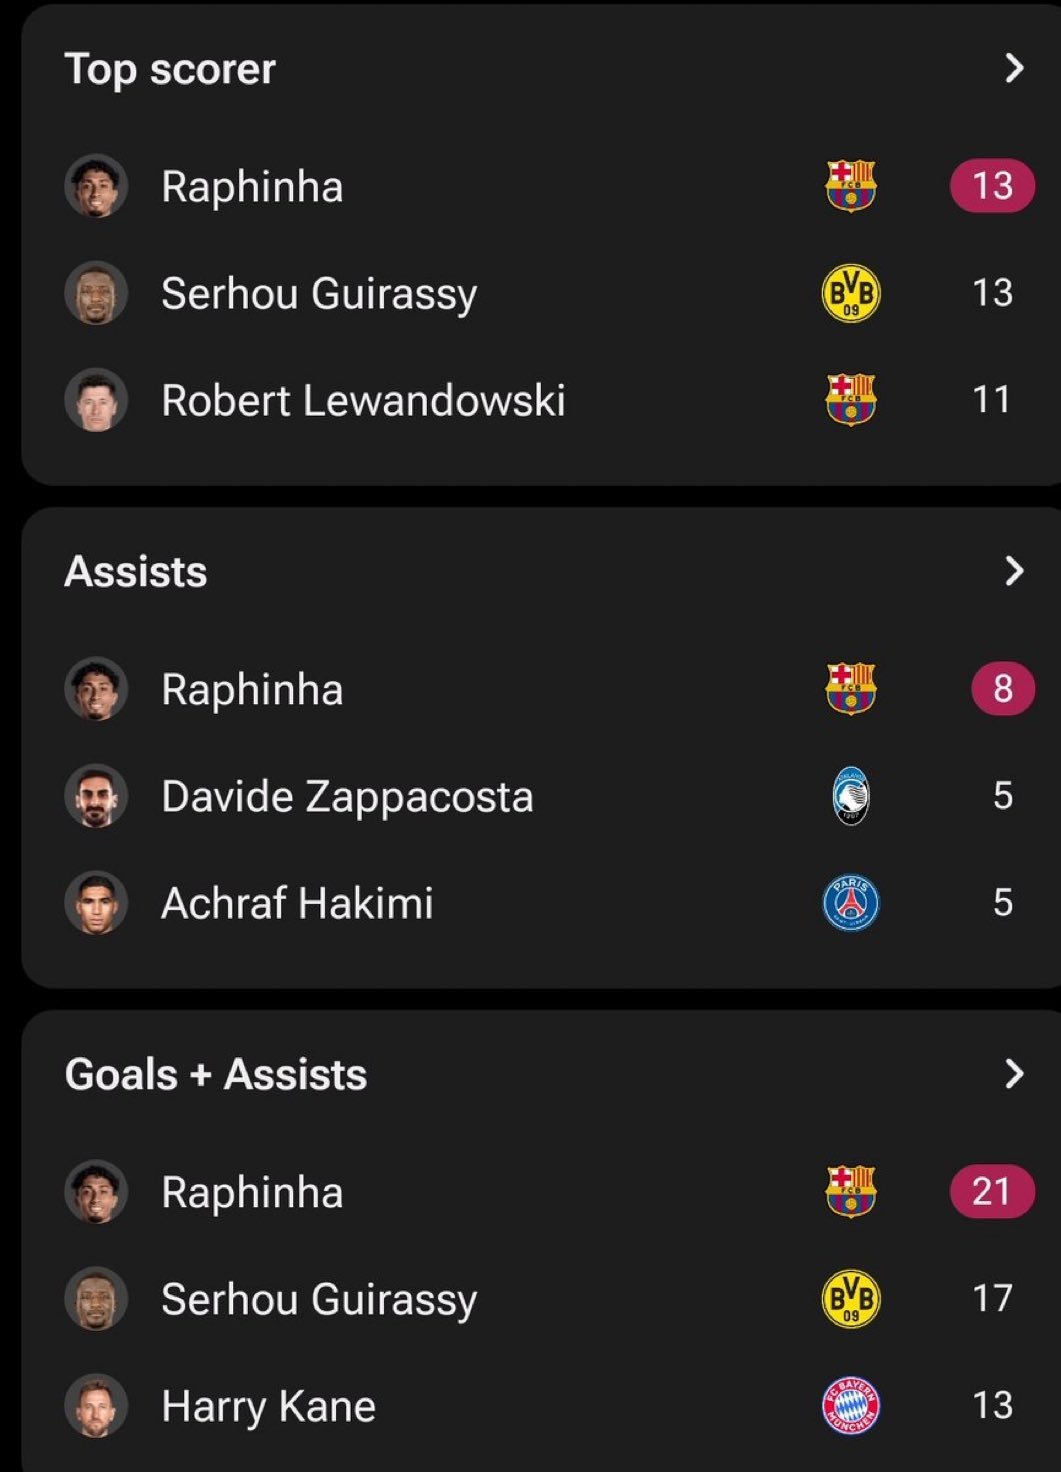This screenshot has height=1472, width=1061.
Task: Click Atalanta crest beside Davide Zappacosta
Action: point(851,796)
